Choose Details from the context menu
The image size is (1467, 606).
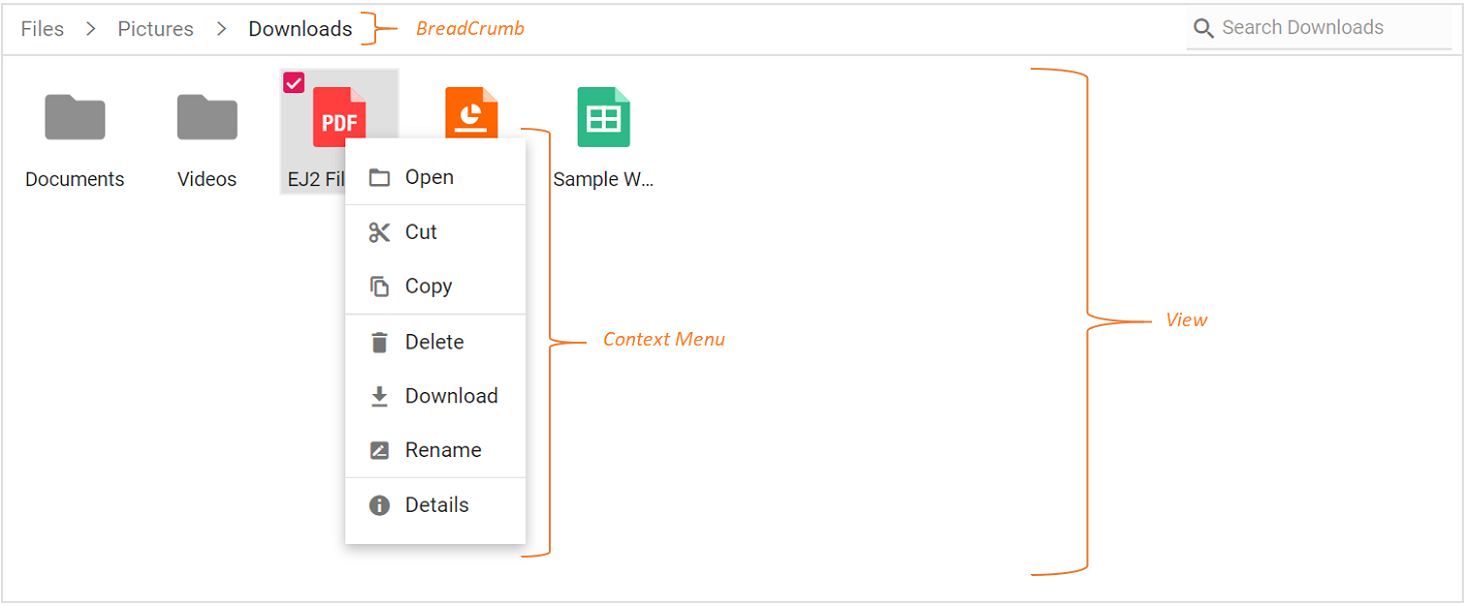click(x=435, y=505)
